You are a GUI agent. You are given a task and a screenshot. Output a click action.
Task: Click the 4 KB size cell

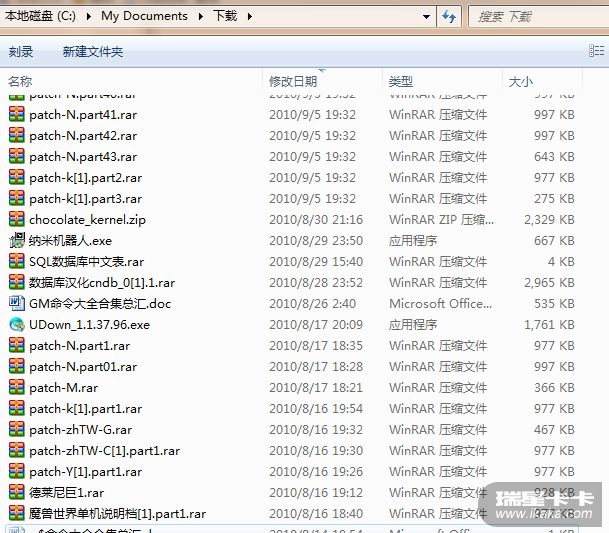click(x=561, y=262)
